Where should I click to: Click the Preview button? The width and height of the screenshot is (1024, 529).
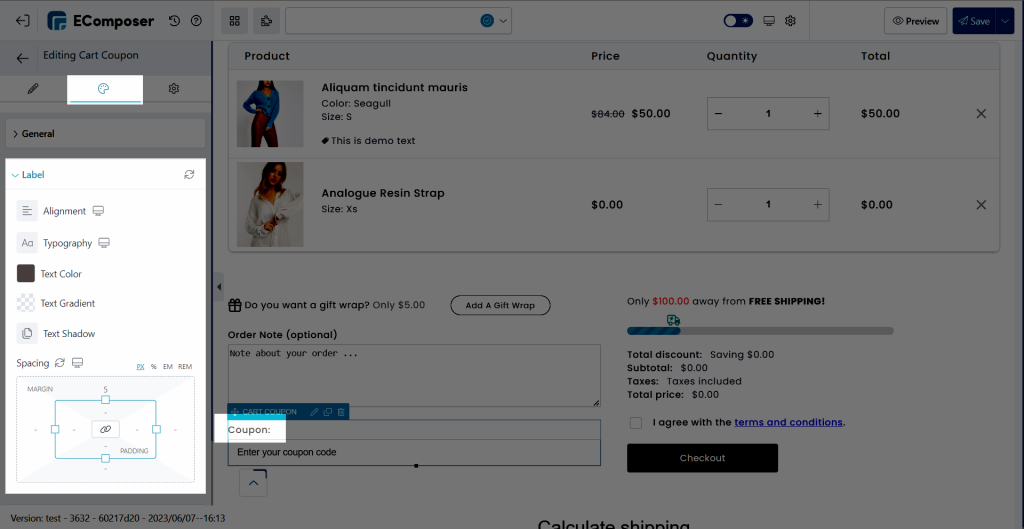click(x=916, y=21)
